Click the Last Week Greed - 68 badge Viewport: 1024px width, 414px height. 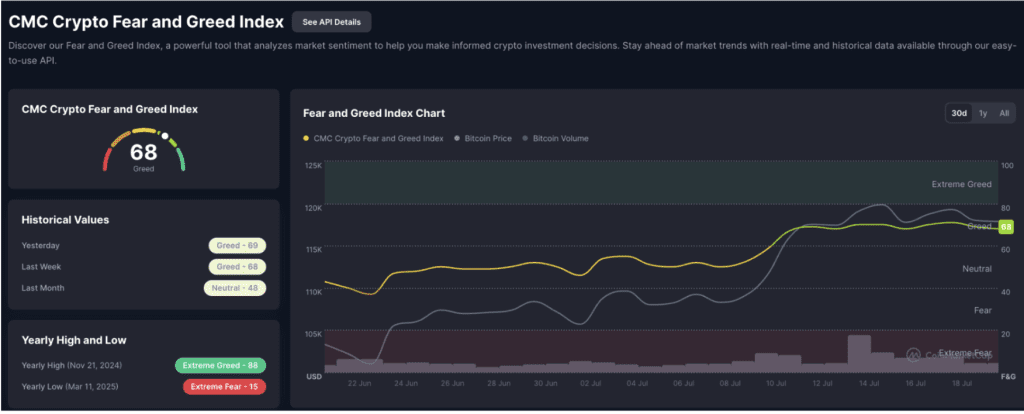point(237,266)
